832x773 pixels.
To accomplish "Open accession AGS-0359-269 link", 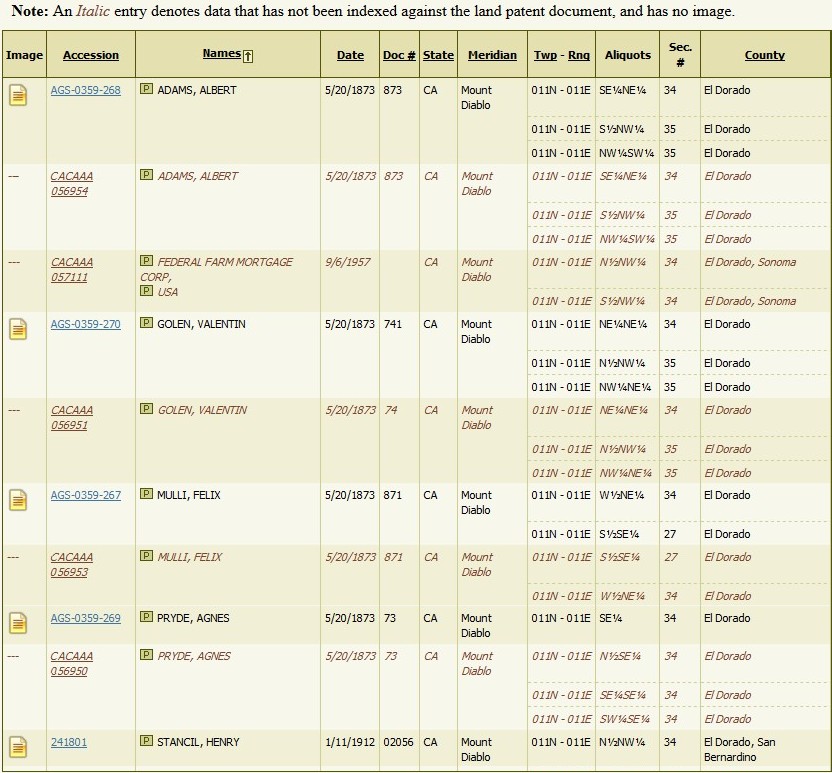I will click(85, 618).
